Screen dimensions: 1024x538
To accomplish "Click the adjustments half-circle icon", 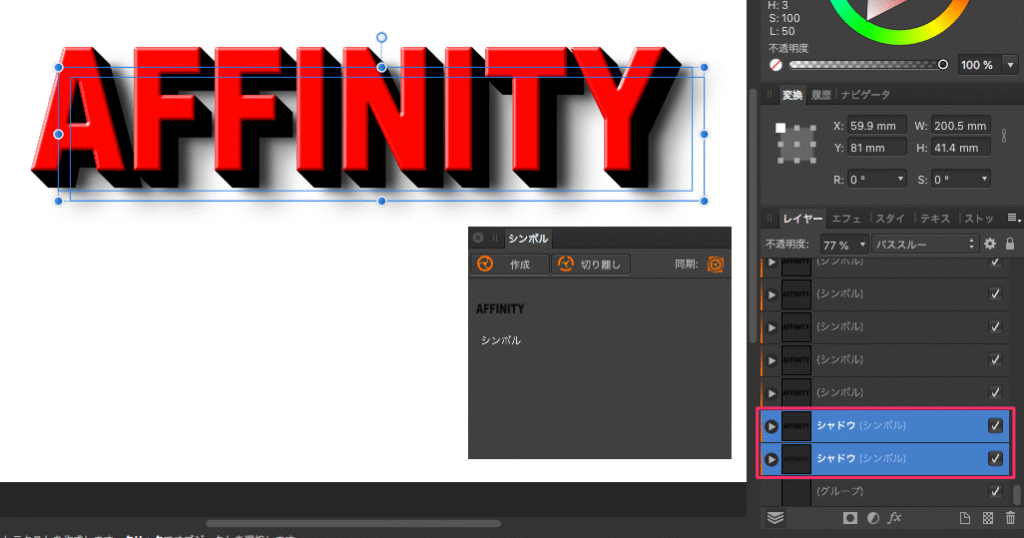I will (872, 518).
